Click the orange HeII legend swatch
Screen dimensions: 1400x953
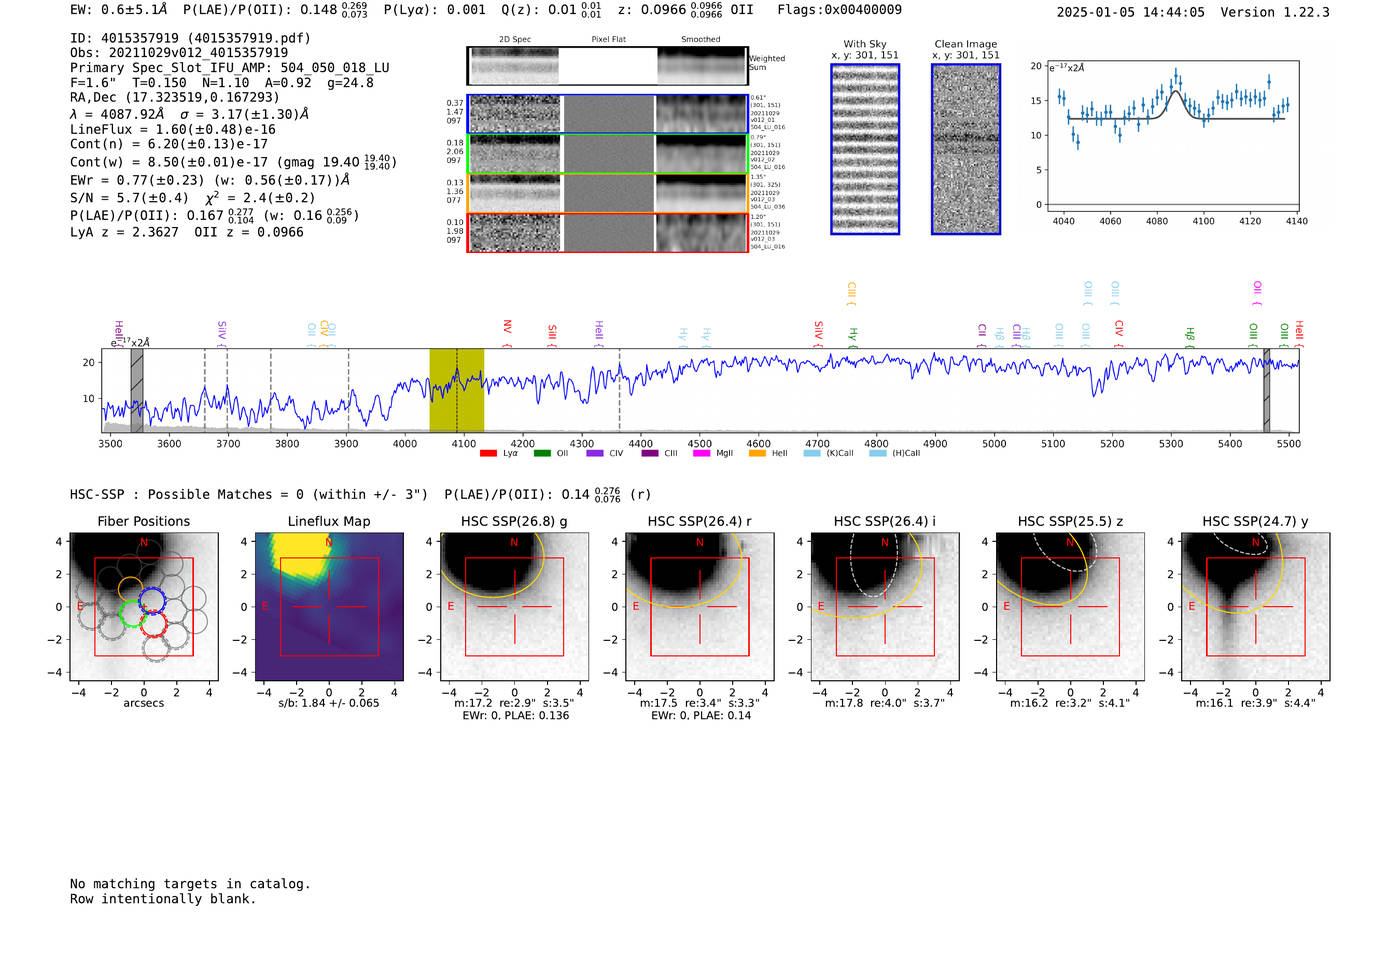point(757,454)
